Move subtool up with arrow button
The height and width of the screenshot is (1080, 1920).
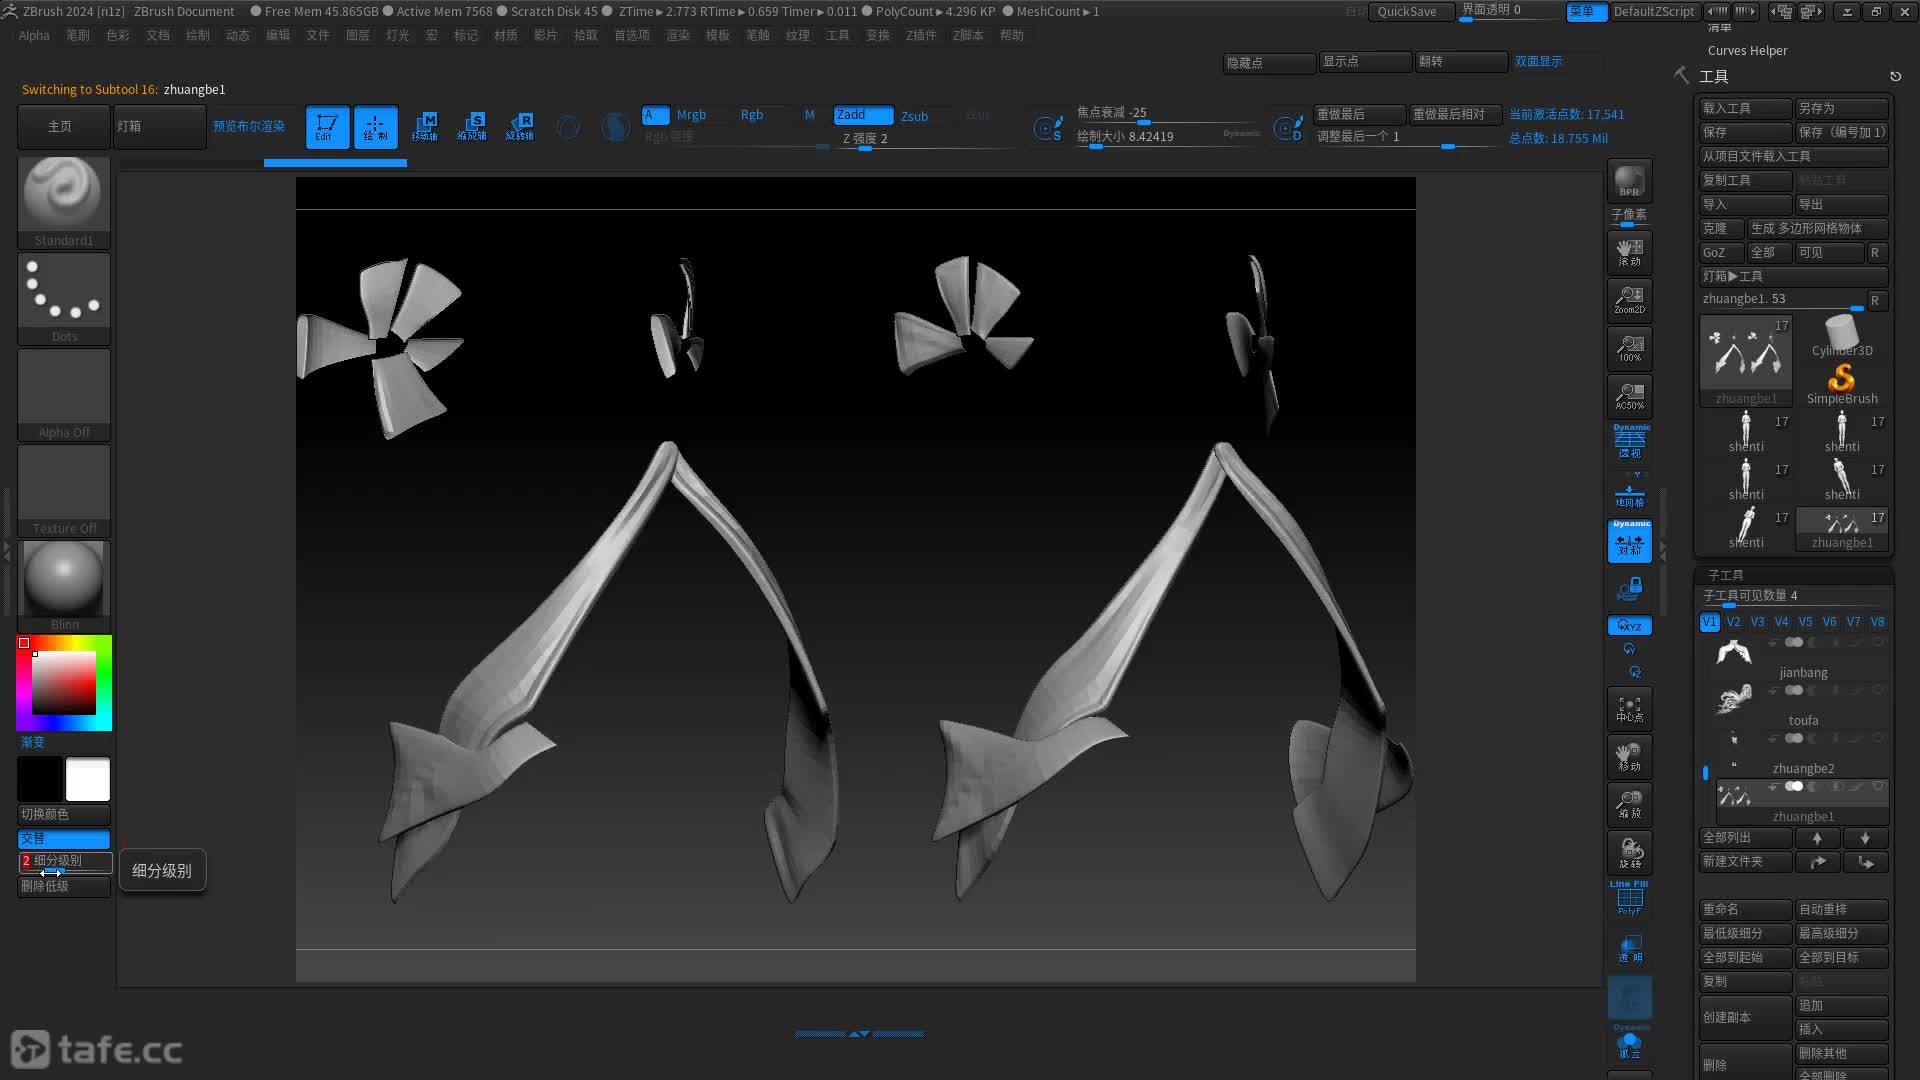pos(1817,838)
